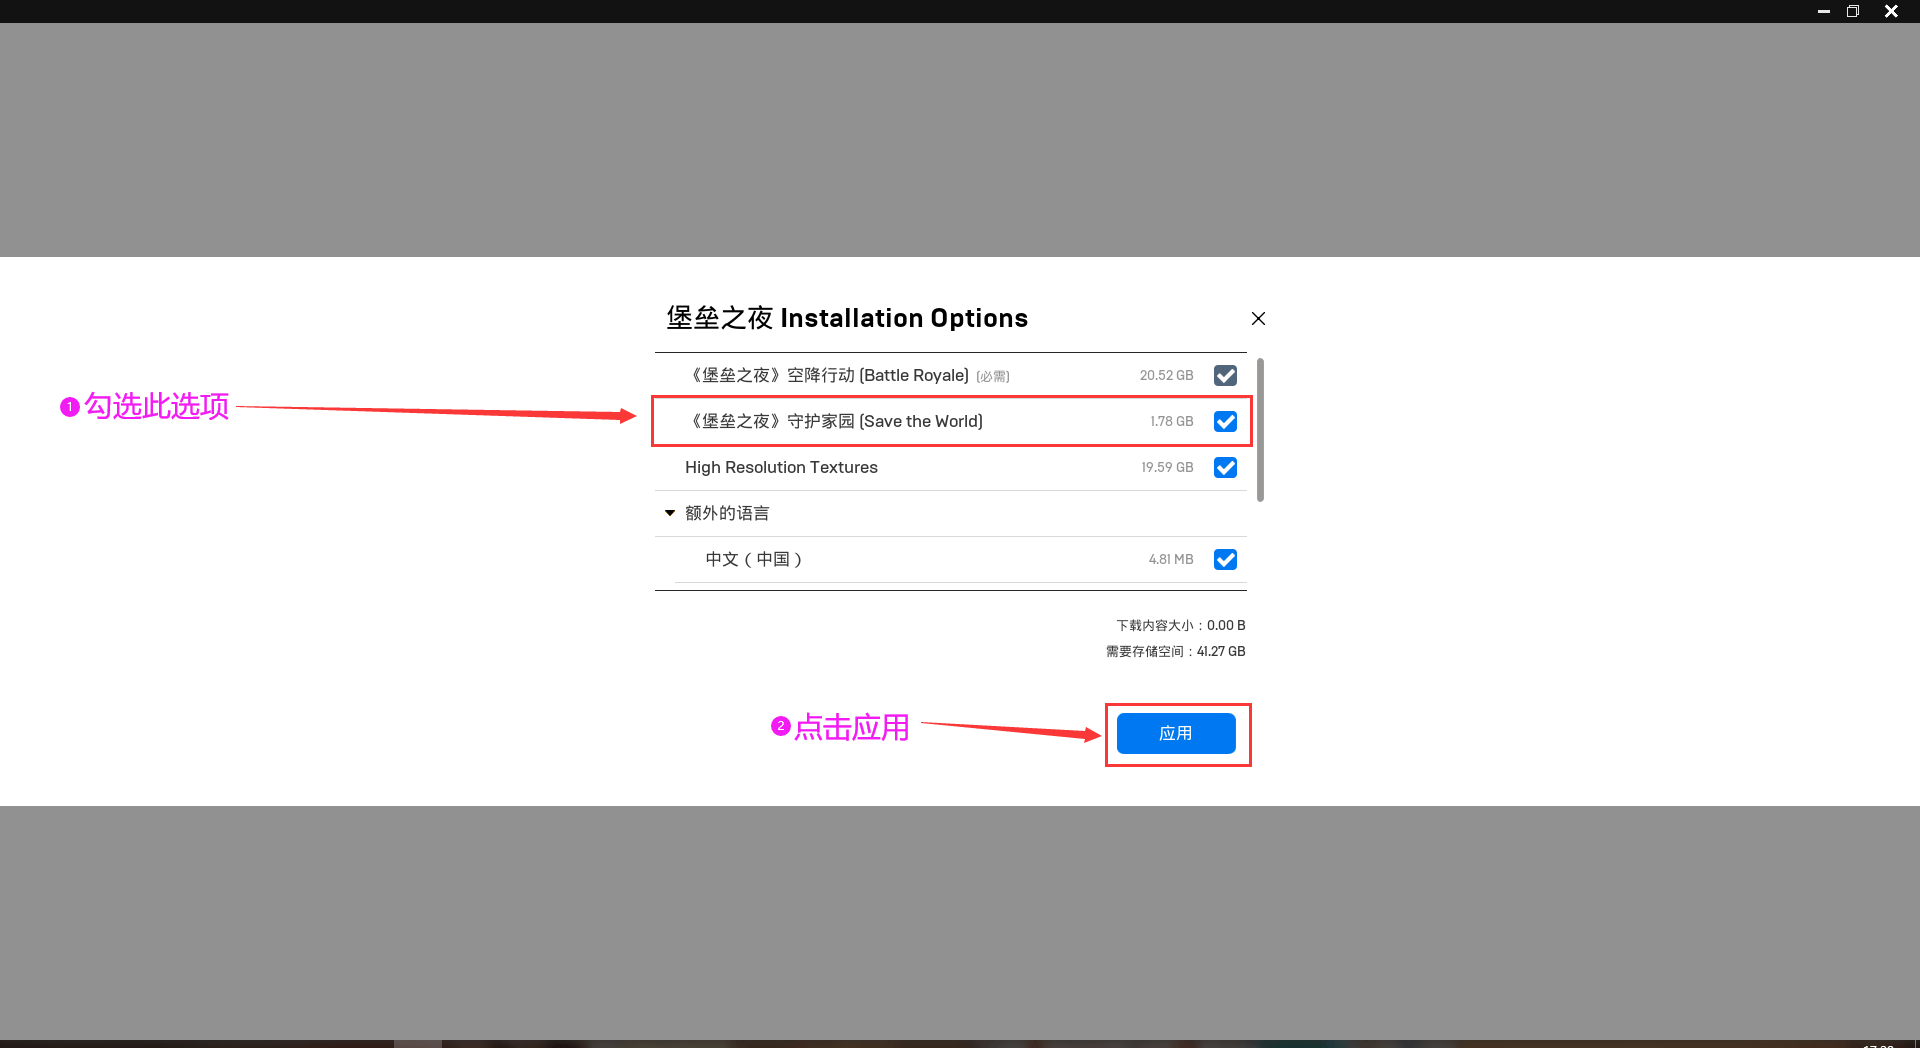Click the 中文（中国）language label

(x=754, y=559)
